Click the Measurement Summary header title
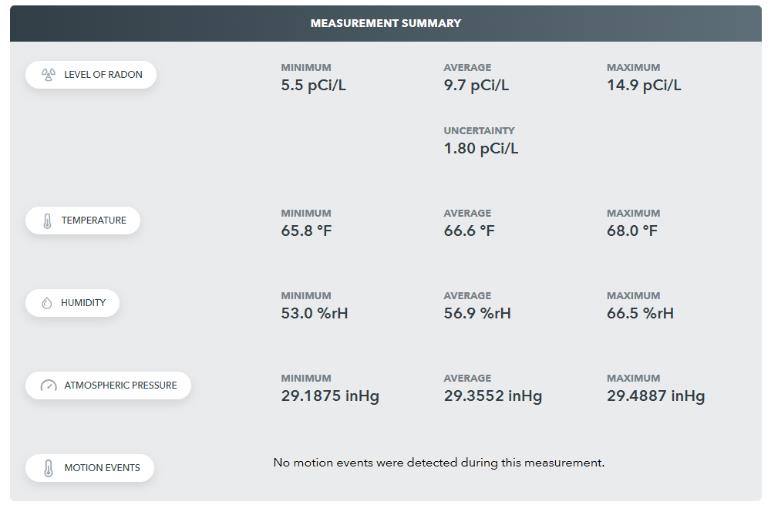Viewport: 771px width, 507px height. 385,23
